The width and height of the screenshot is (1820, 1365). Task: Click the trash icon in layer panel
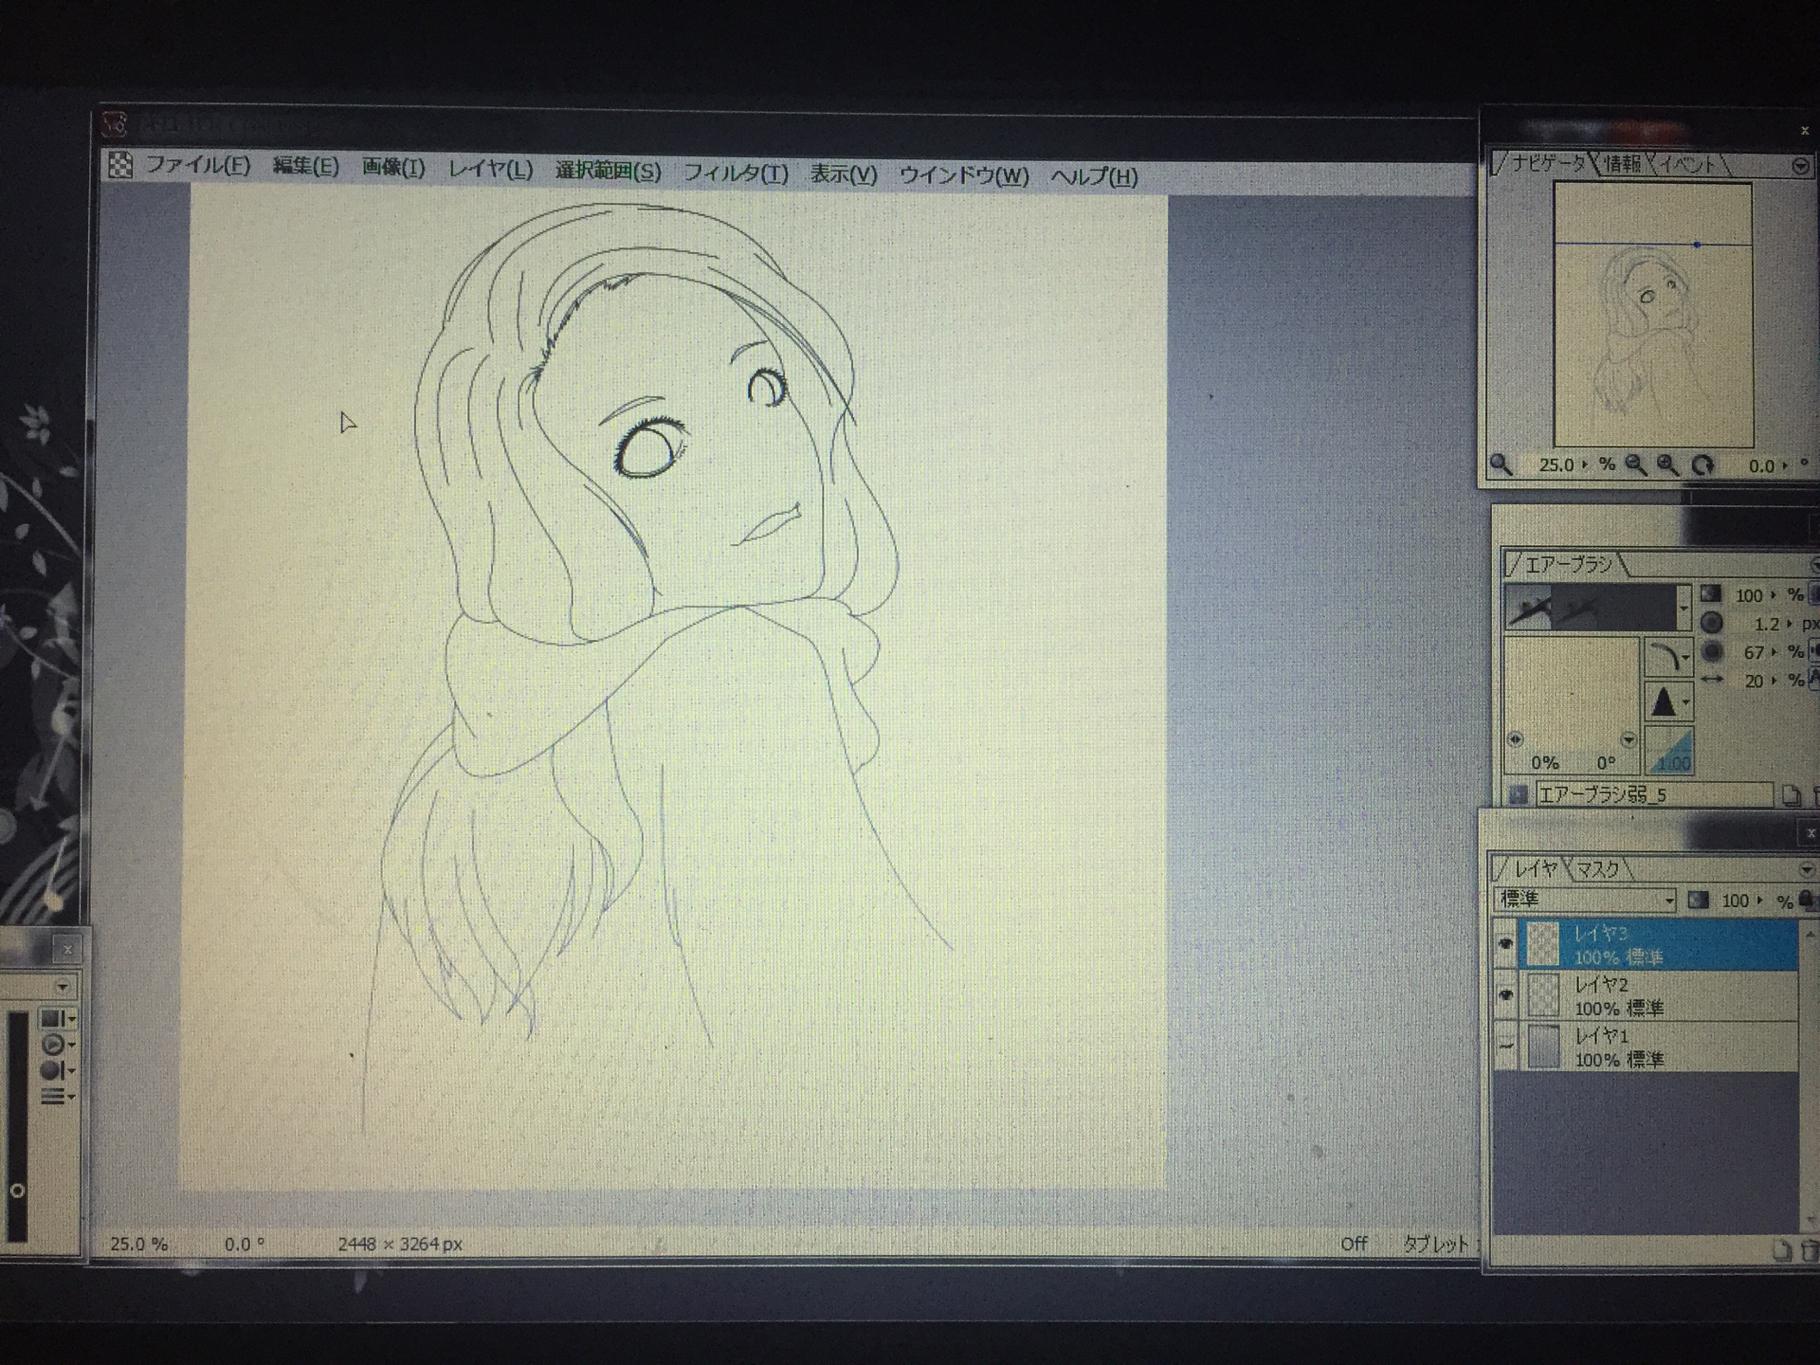(x=1808, y=1250)
